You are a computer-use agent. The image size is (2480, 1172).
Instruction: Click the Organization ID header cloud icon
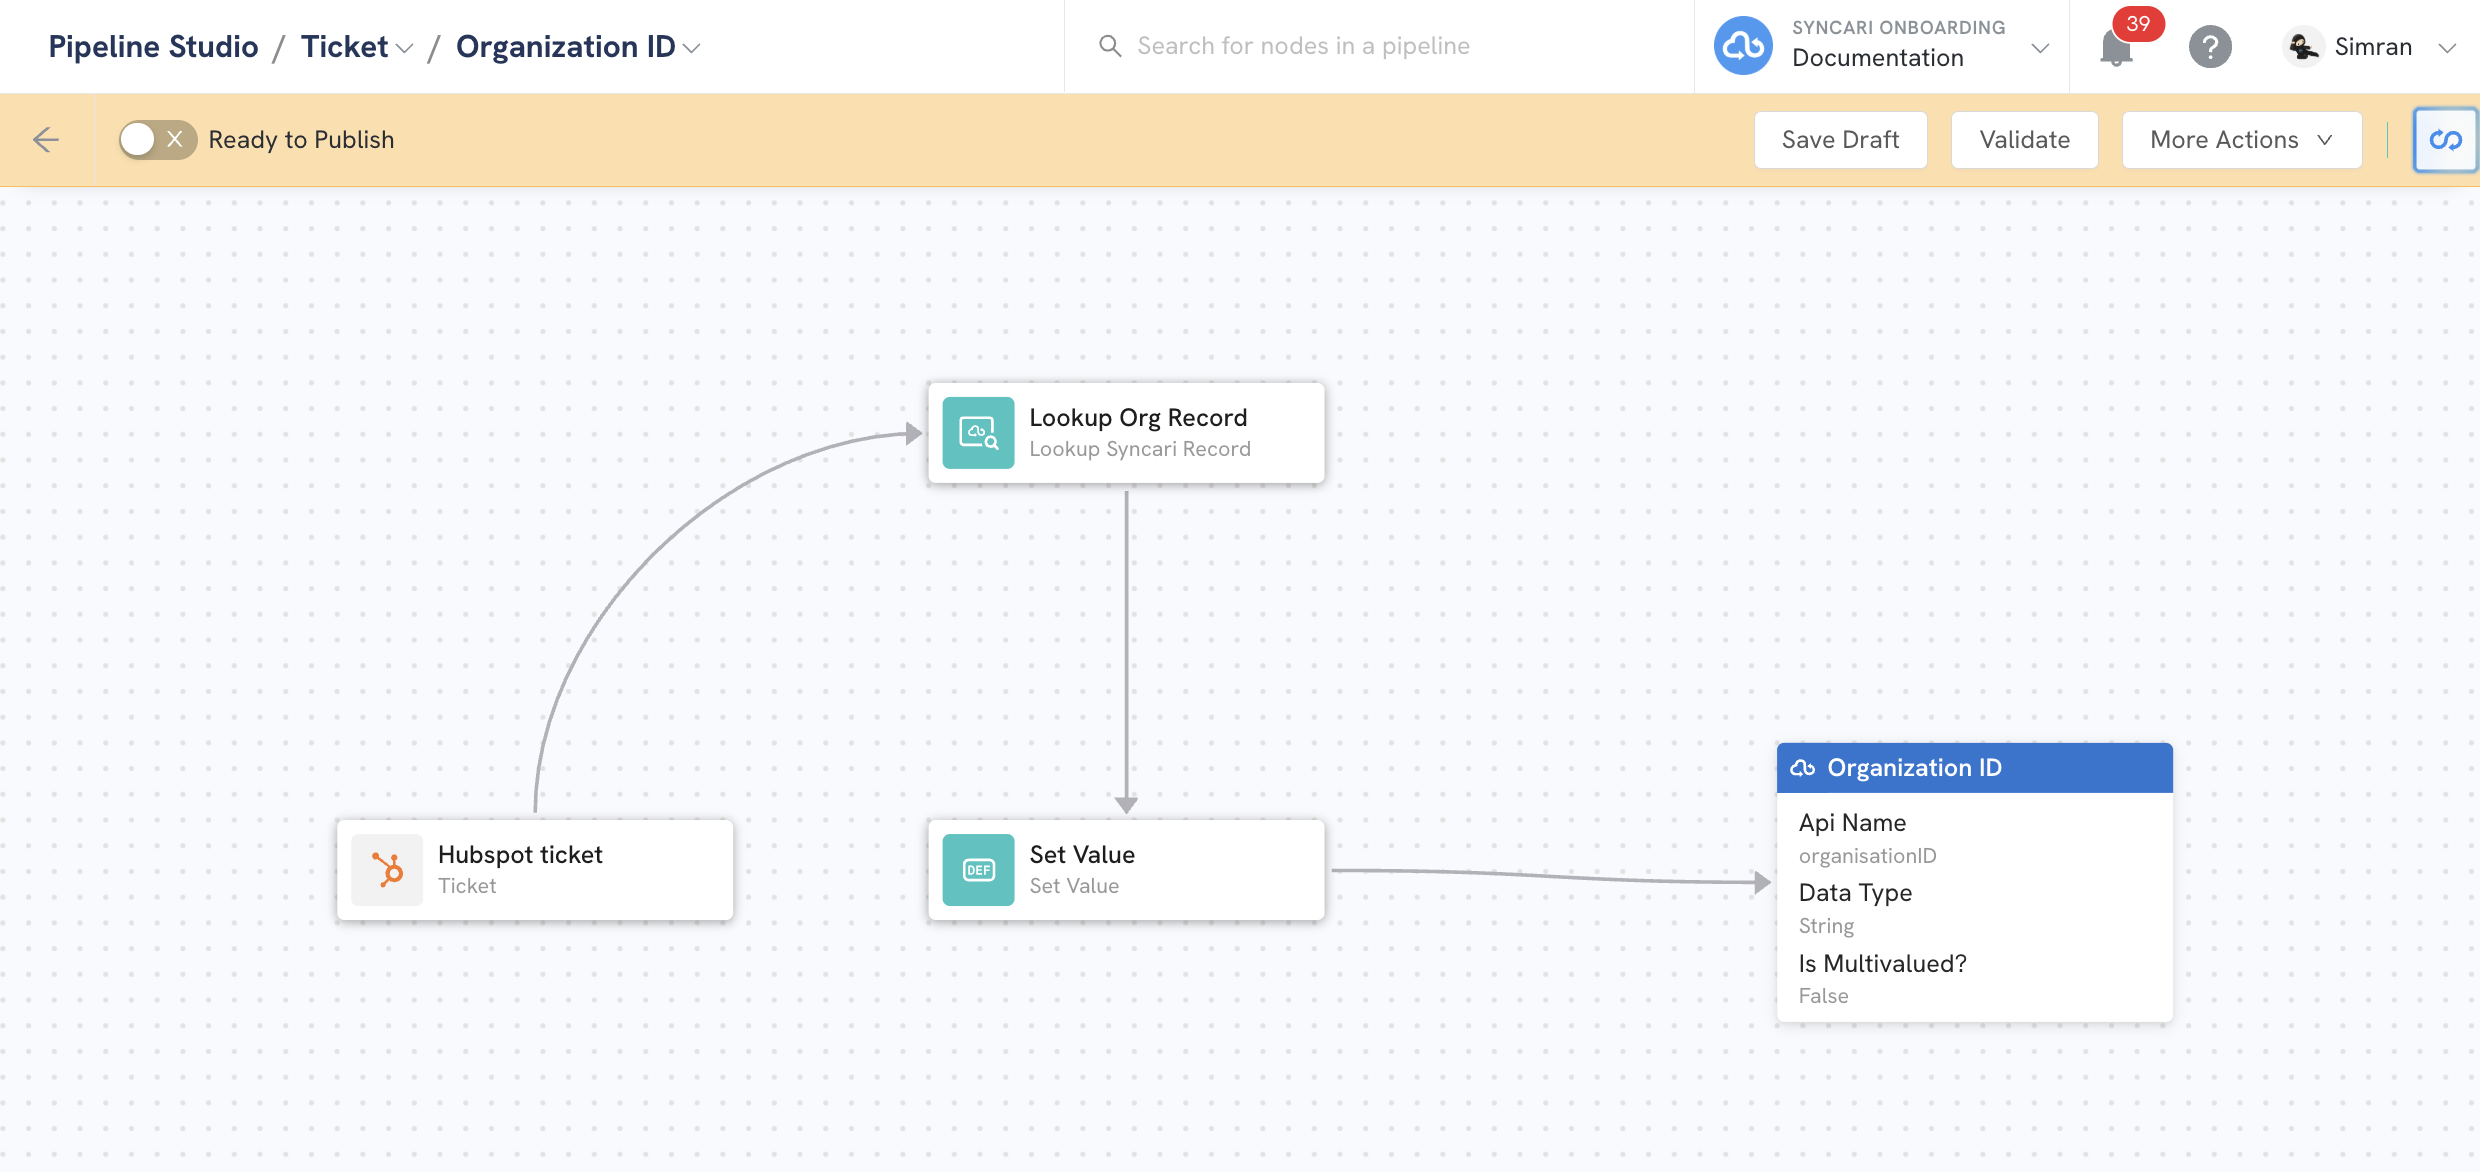(1803, 768)
